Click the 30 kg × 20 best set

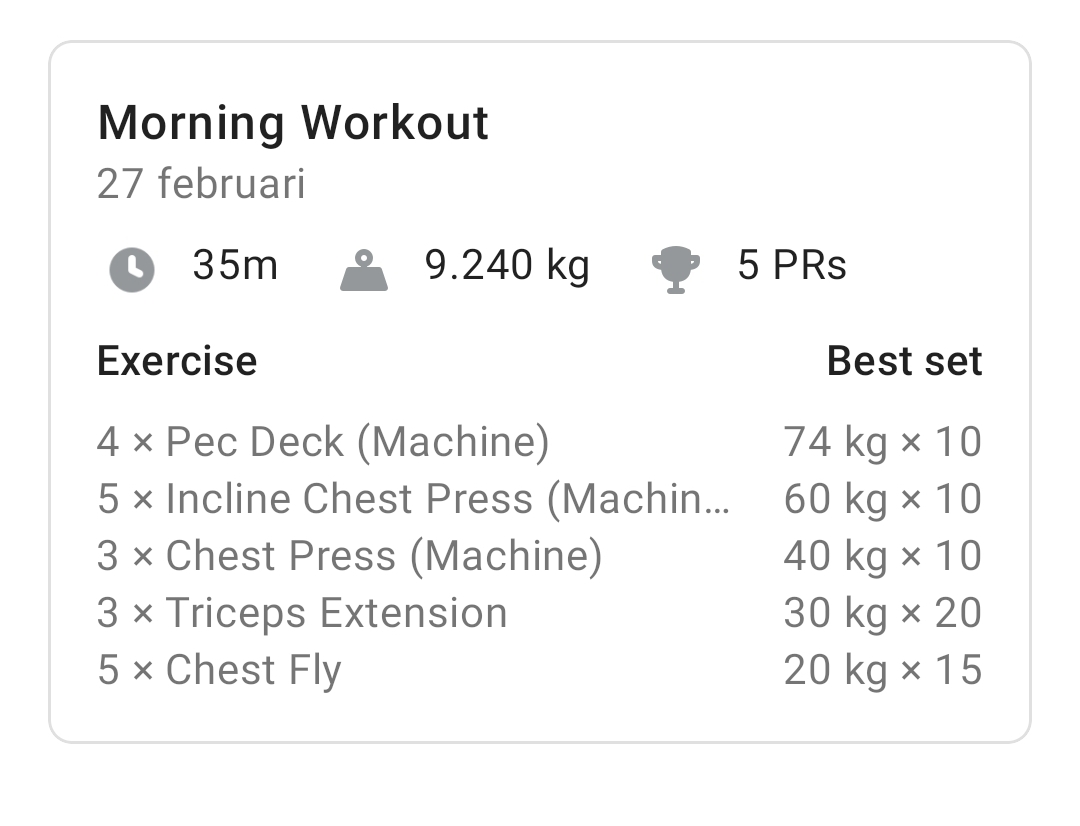tap(882, 613)
